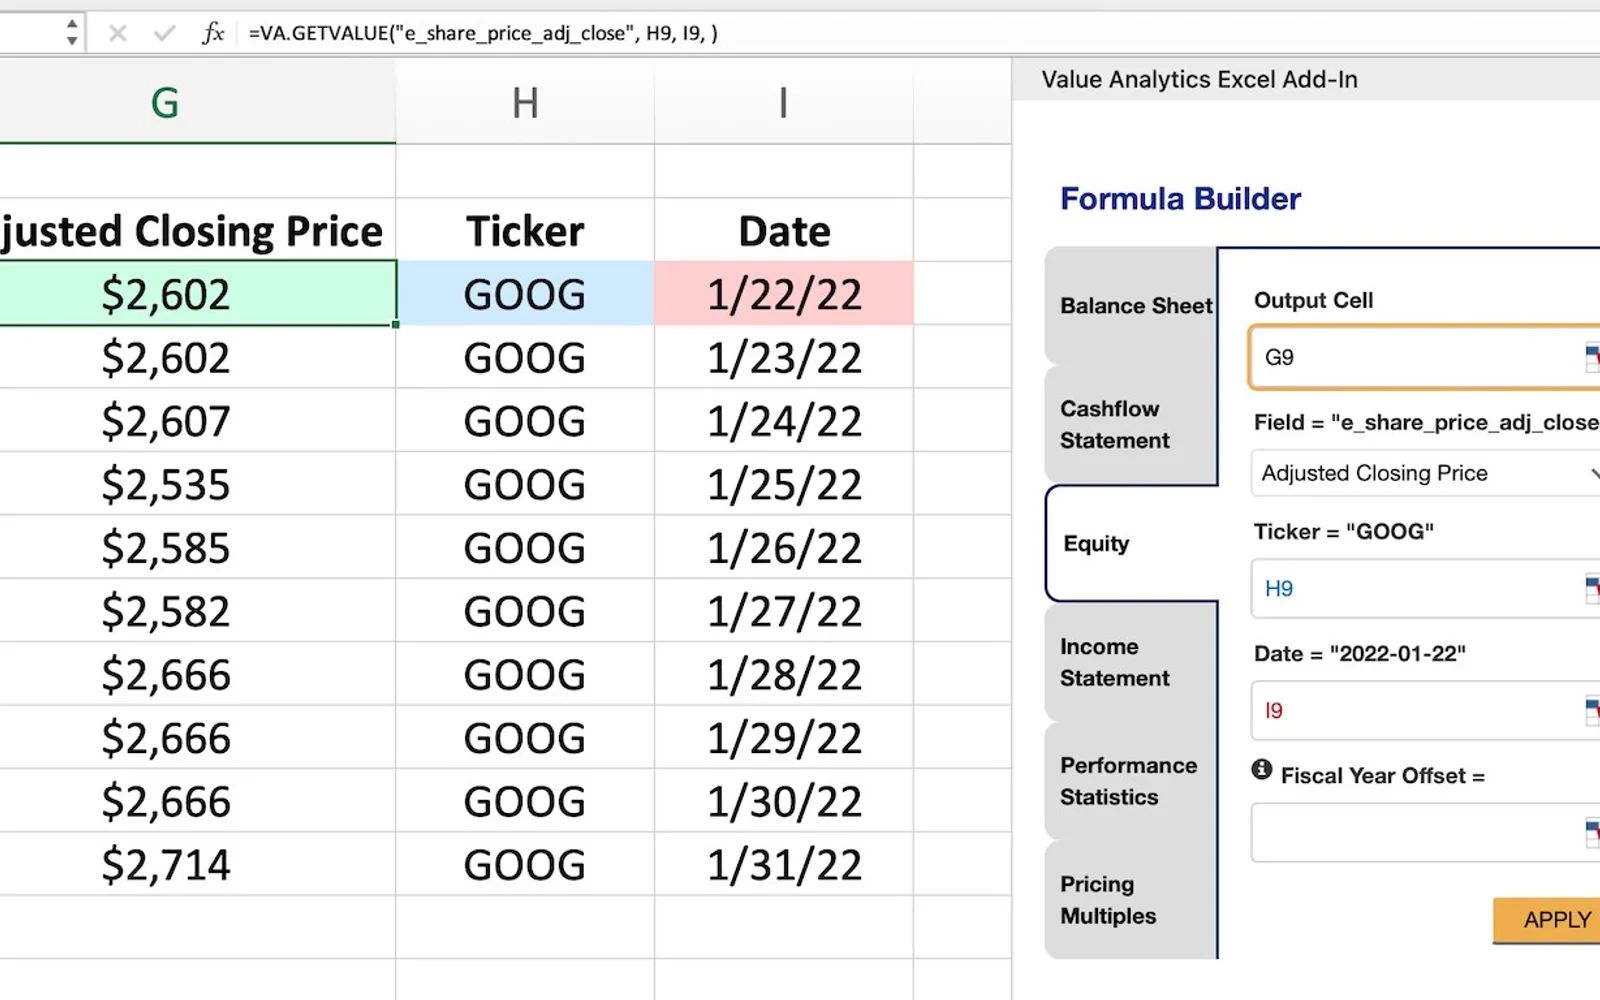This screenshot has height=1000, width=1600.
Task: Select the price cell $2,607
Action: (x=198, y=421)
